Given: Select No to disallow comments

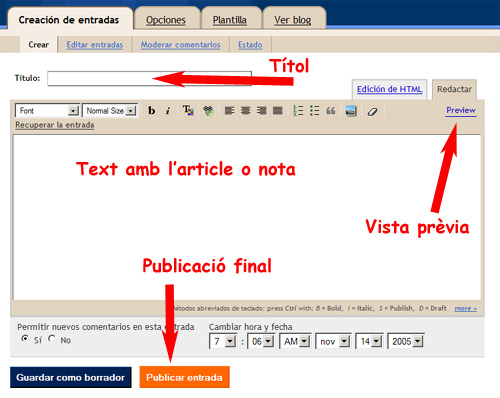Looking at the screenshot, I should (x=51, y=339).
